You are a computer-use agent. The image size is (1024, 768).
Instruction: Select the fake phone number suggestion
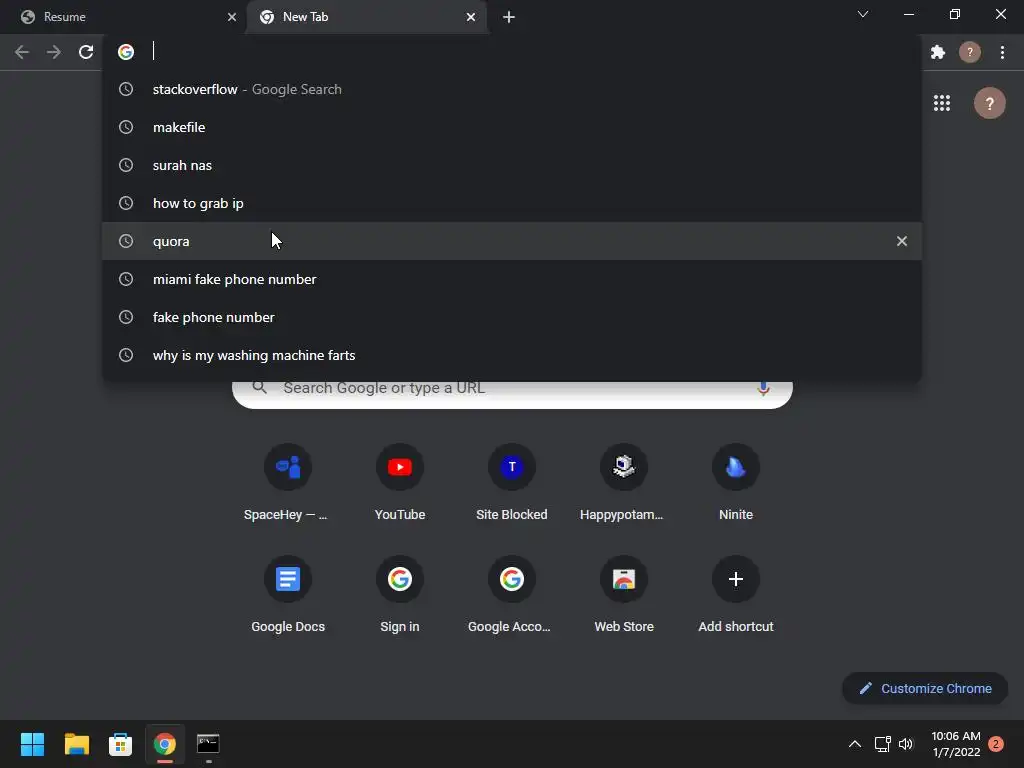(x=512, y=317)
